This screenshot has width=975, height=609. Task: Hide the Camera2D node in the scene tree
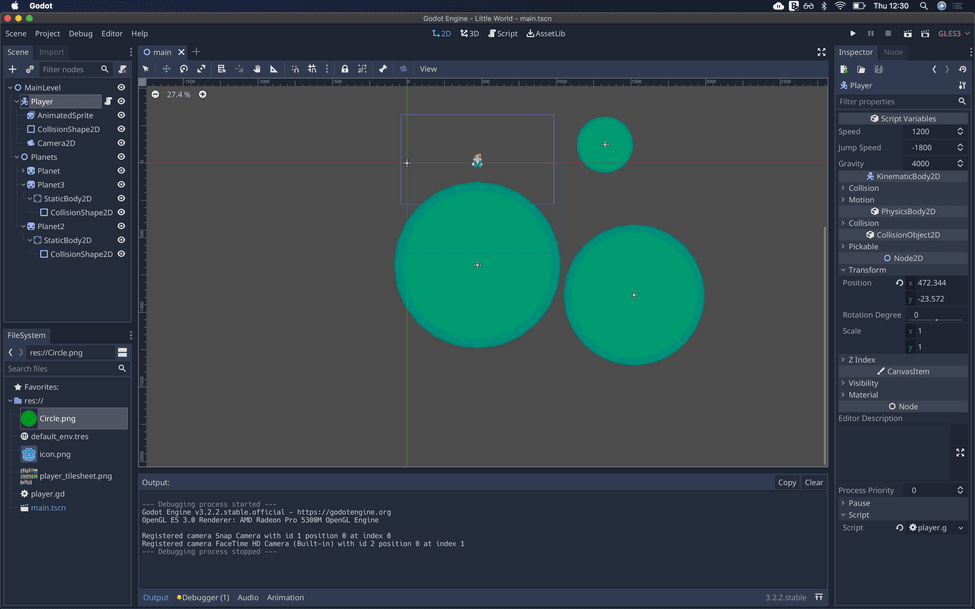(x=120, y=143)
